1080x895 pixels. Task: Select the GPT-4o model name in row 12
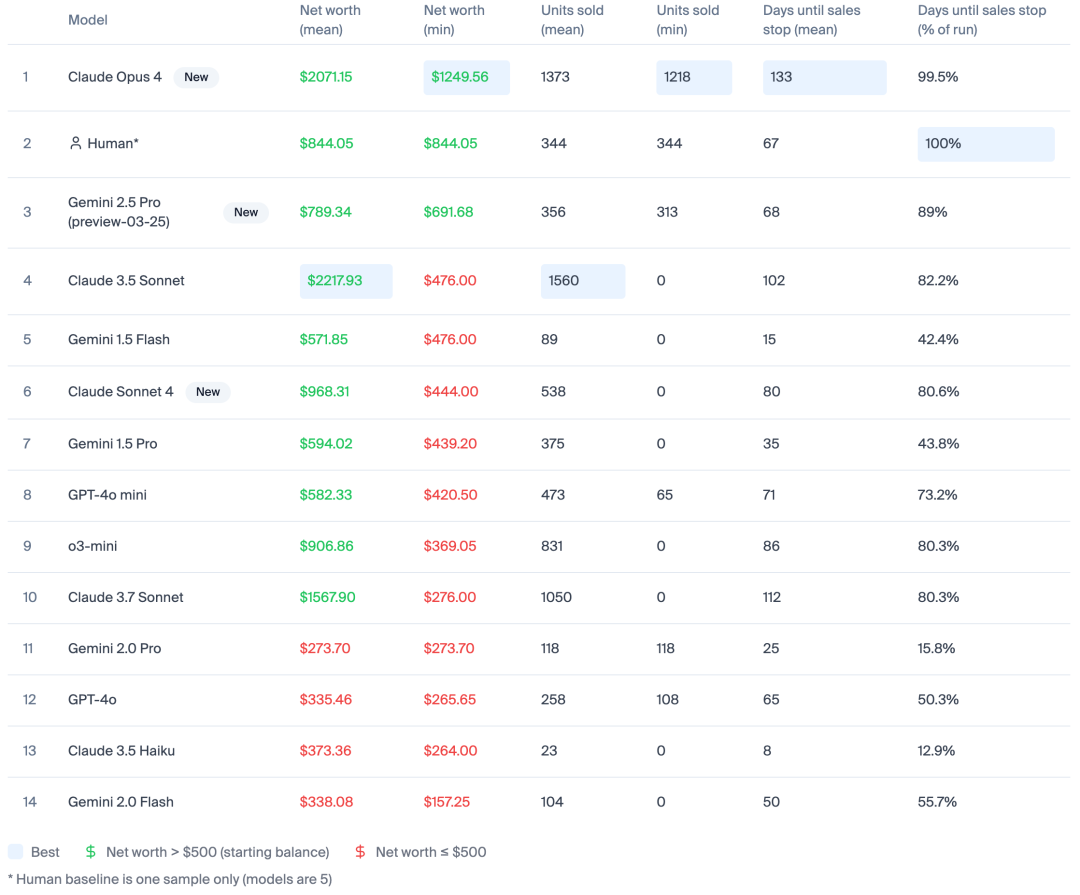click(92, 700)
